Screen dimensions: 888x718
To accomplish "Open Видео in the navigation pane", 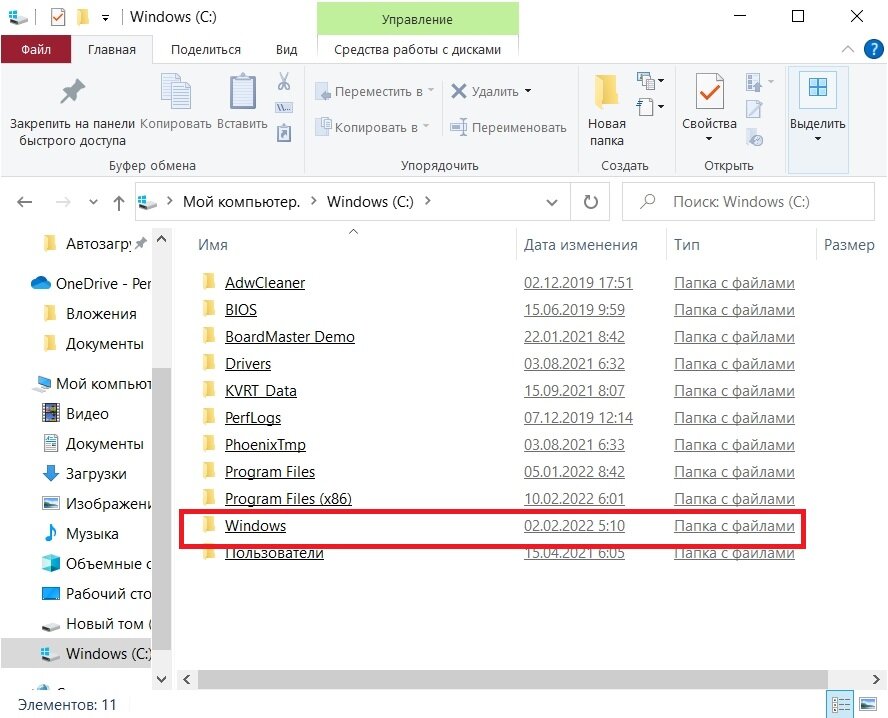I will pos(76,413).
